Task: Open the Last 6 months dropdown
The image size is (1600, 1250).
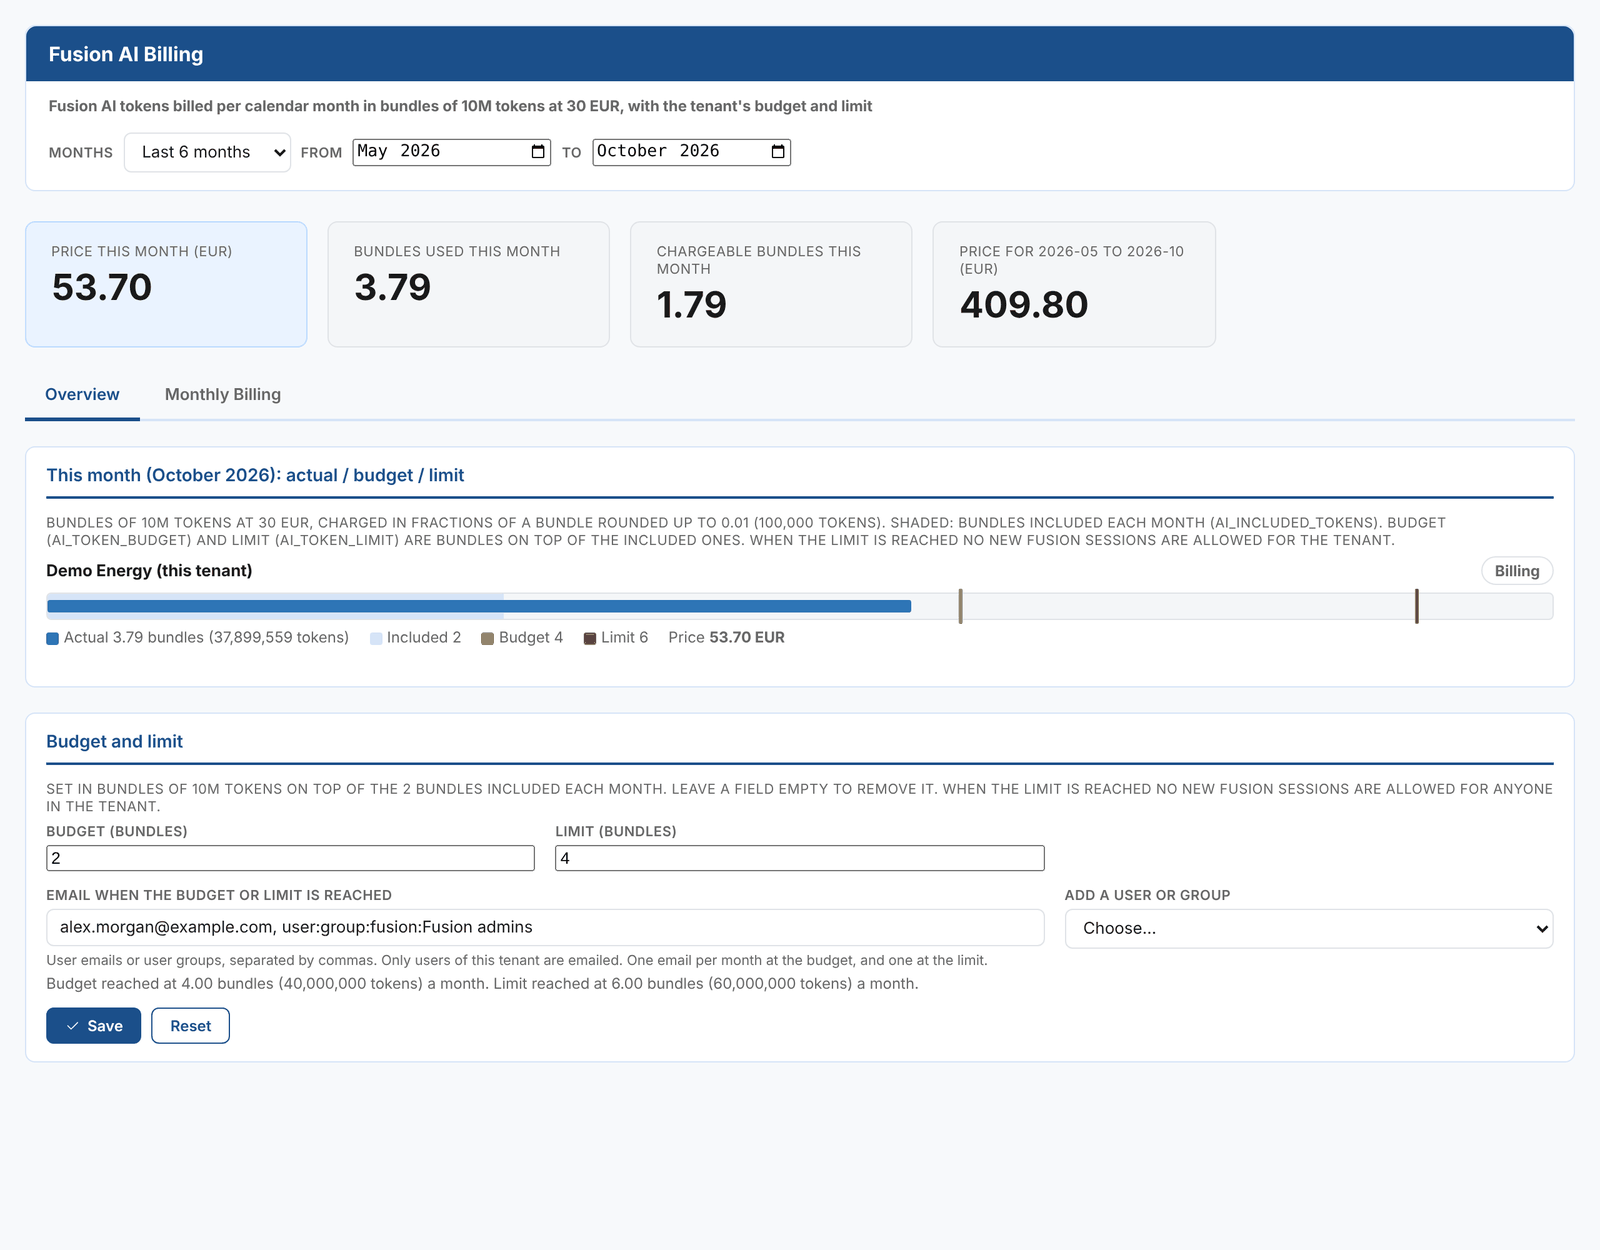Action: (207, 152)
